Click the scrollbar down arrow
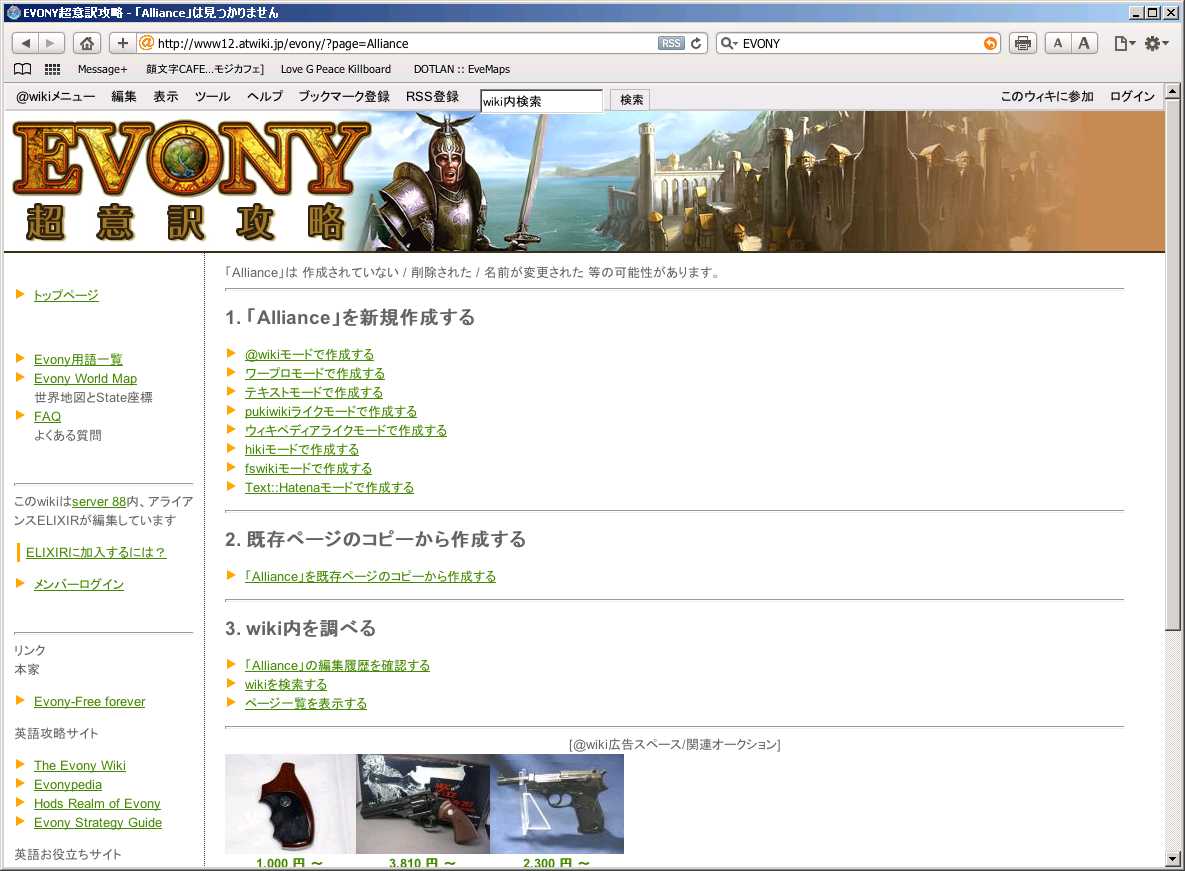The width and height of the screenshot is (1185, 871). pyautogui.click(x=1172, y=859)
